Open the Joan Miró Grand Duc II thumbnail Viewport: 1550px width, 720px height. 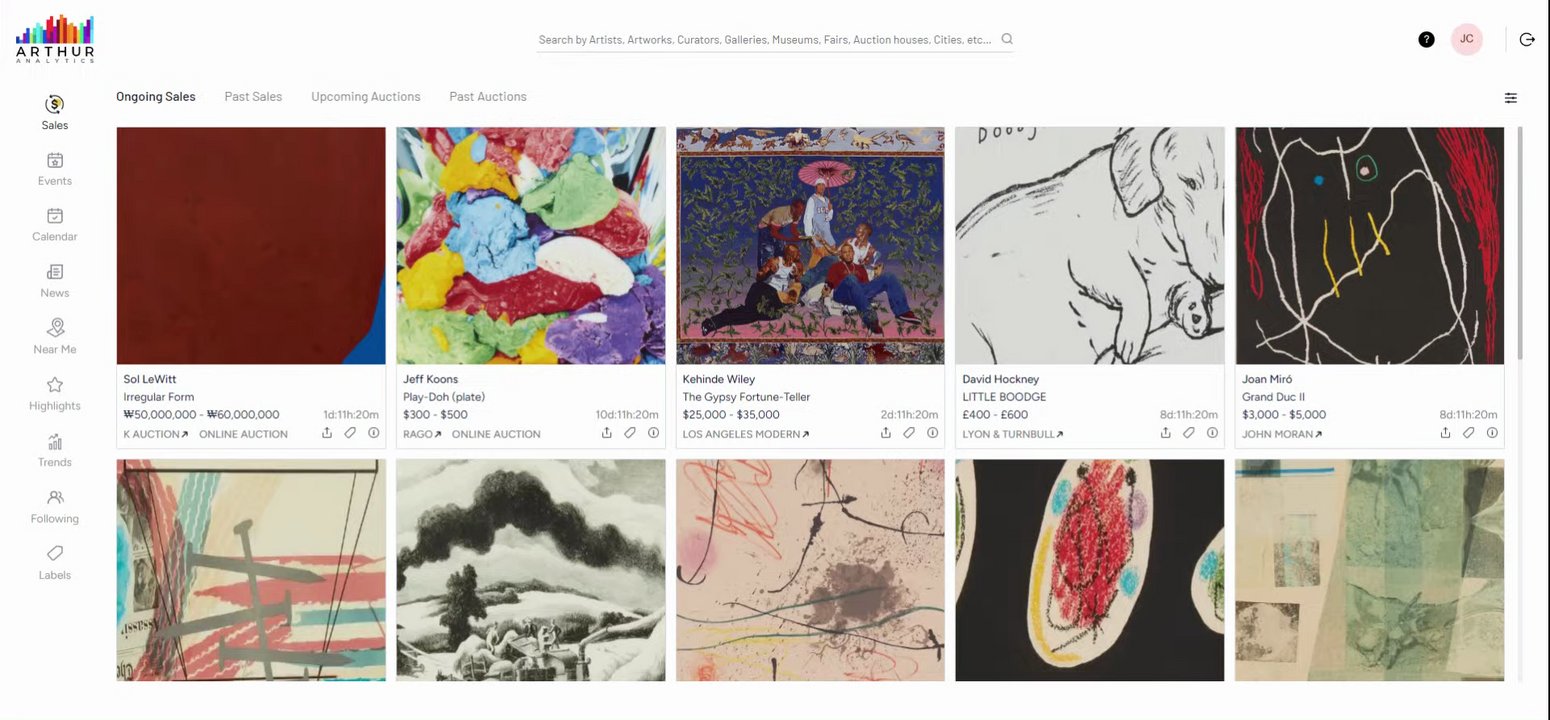1369,246
